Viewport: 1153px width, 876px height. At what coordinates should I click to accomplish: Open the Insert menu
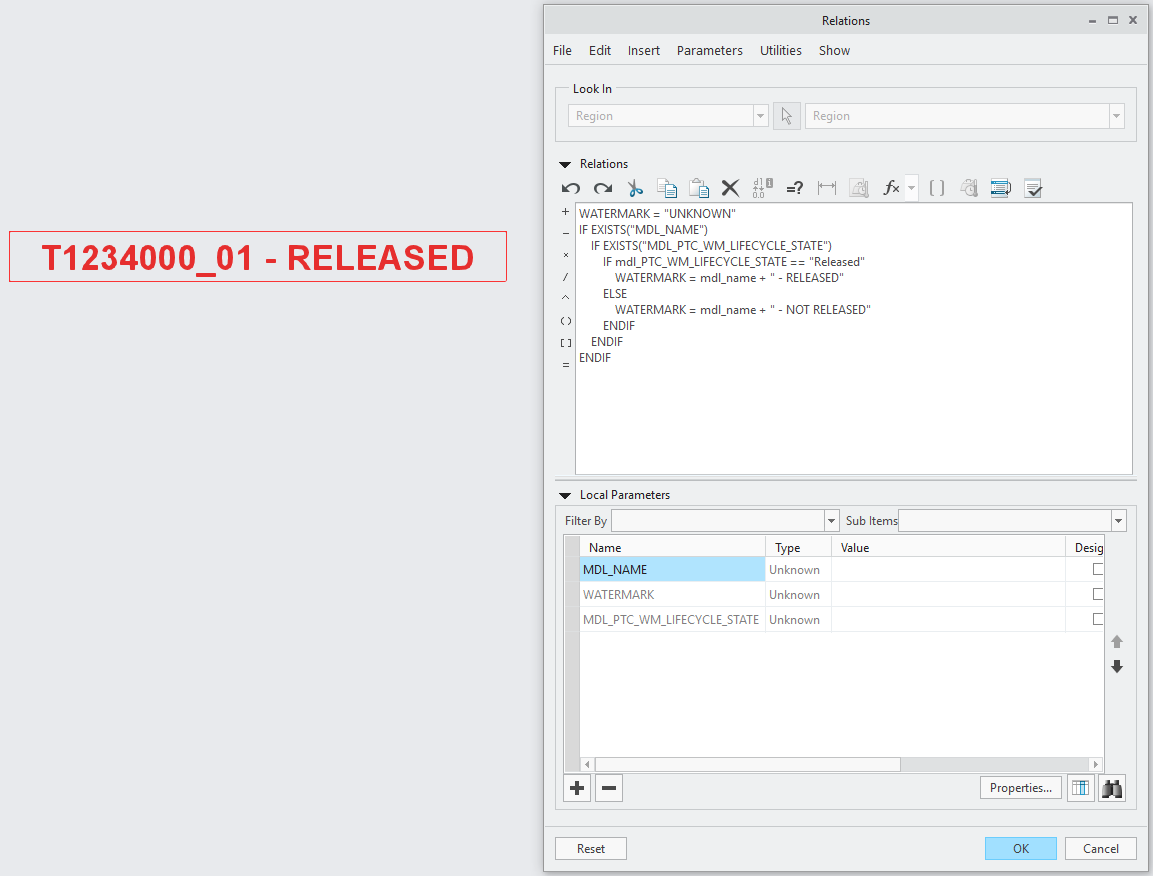[x=643, y=51]
